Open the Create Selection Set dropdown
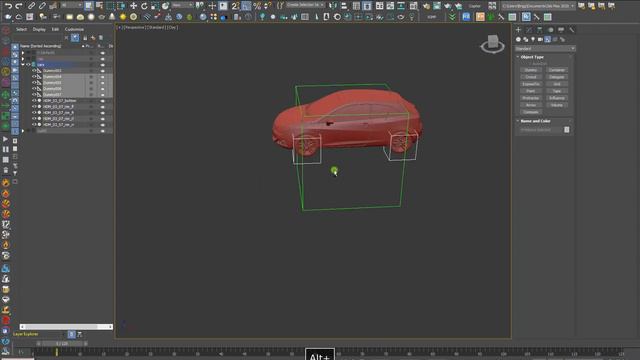The width and height of the screenshot is (640, 360). (305, 5)
